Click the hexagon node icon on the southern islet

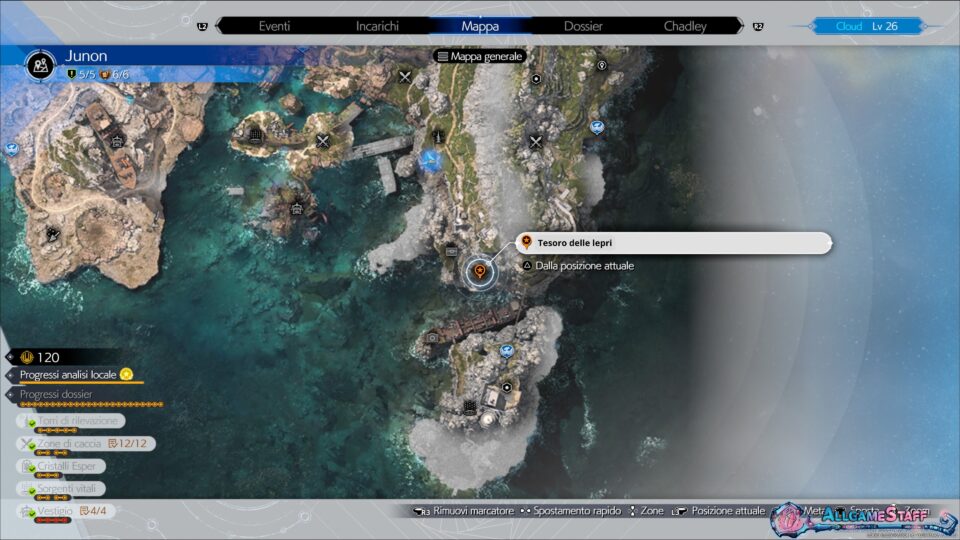pyautogui.click(x=506, y=388)
